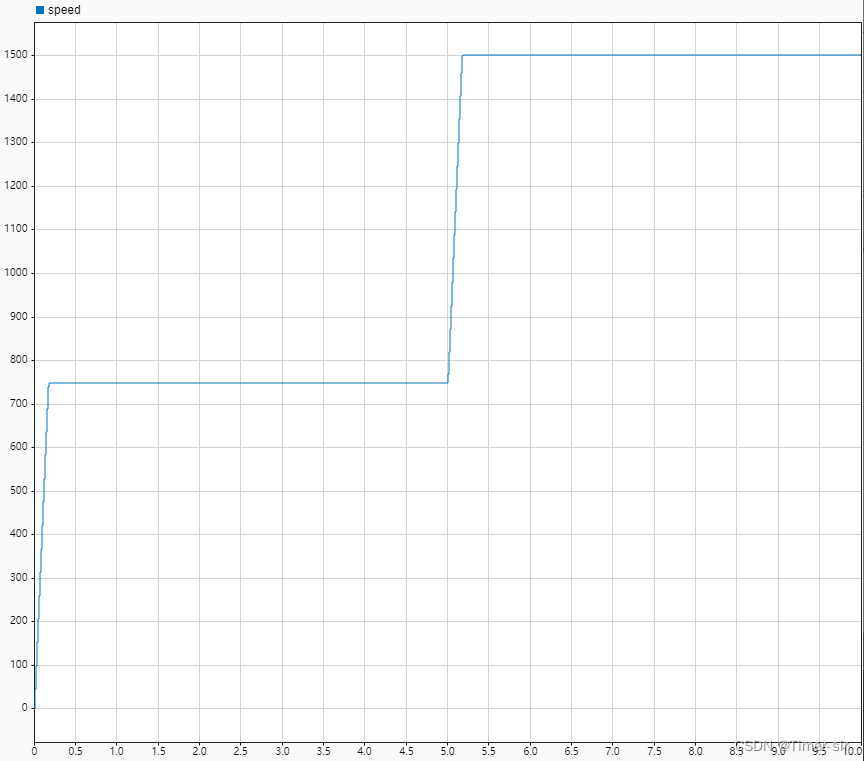Click the 2.5 x-axis tick label

click(x=240, y=751)
